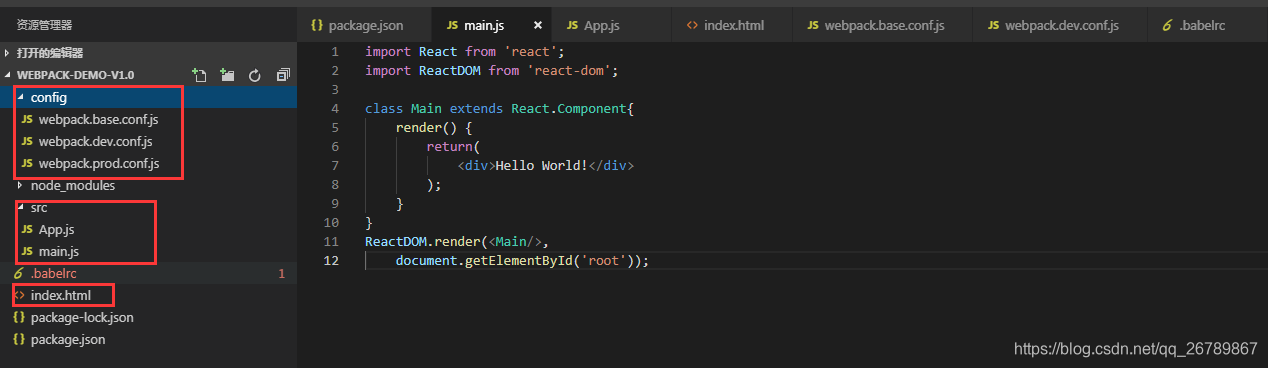Open webpack.dev.conf.js in the file tree
Screen dimensions: 1268x368
pos(148,141)
